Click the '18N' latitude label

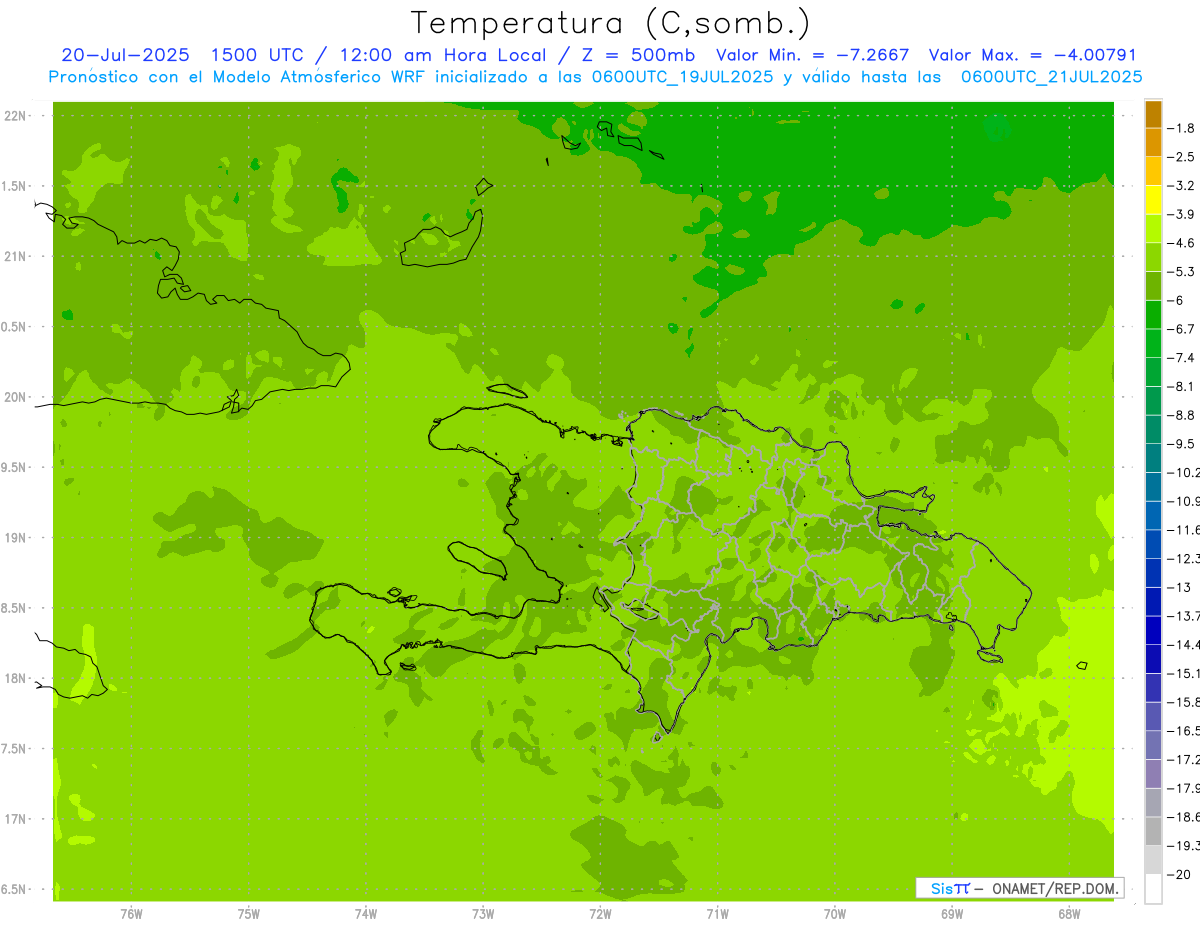[15, 678]
